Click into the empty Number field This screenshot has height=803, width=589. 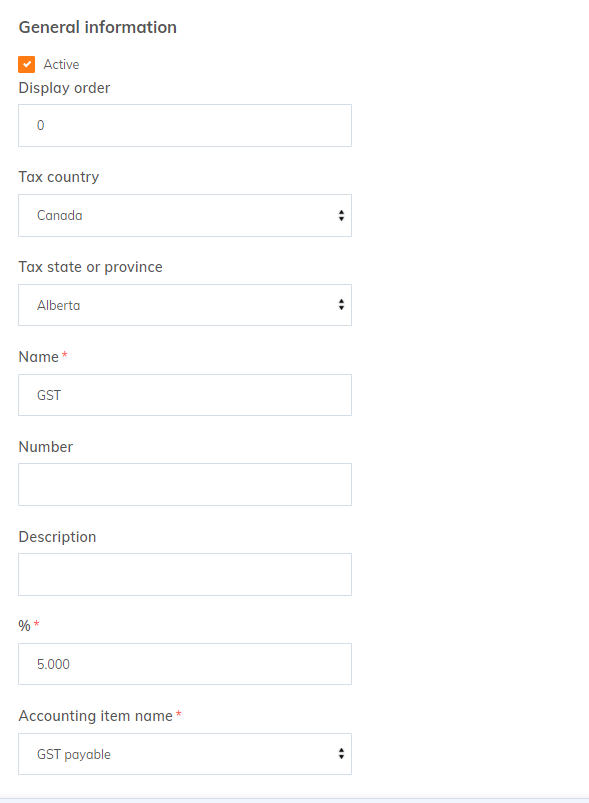point(185,484)
